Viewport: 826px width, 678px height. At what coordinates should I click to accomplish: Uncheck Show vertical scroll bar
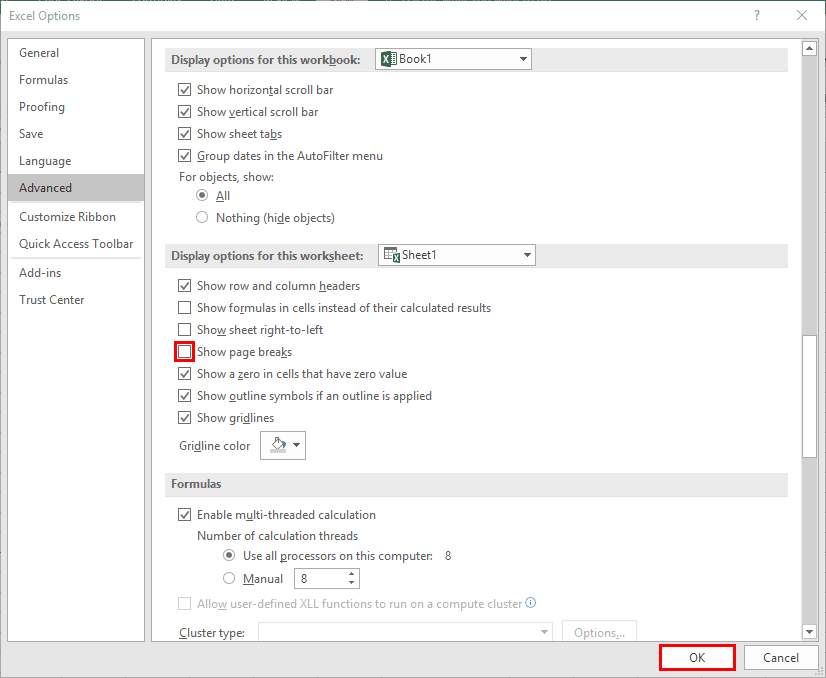[184, 112]
